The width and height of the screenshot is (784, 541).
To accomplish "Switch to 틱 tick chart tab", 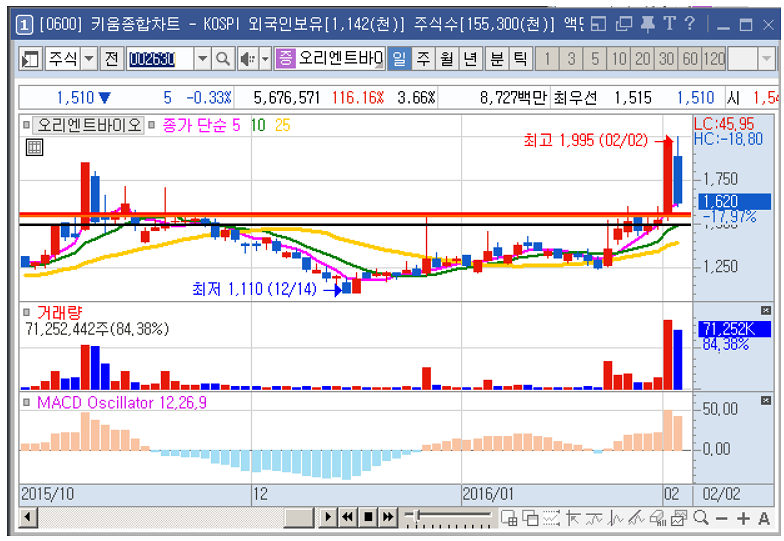I will (x=520, y=59).
